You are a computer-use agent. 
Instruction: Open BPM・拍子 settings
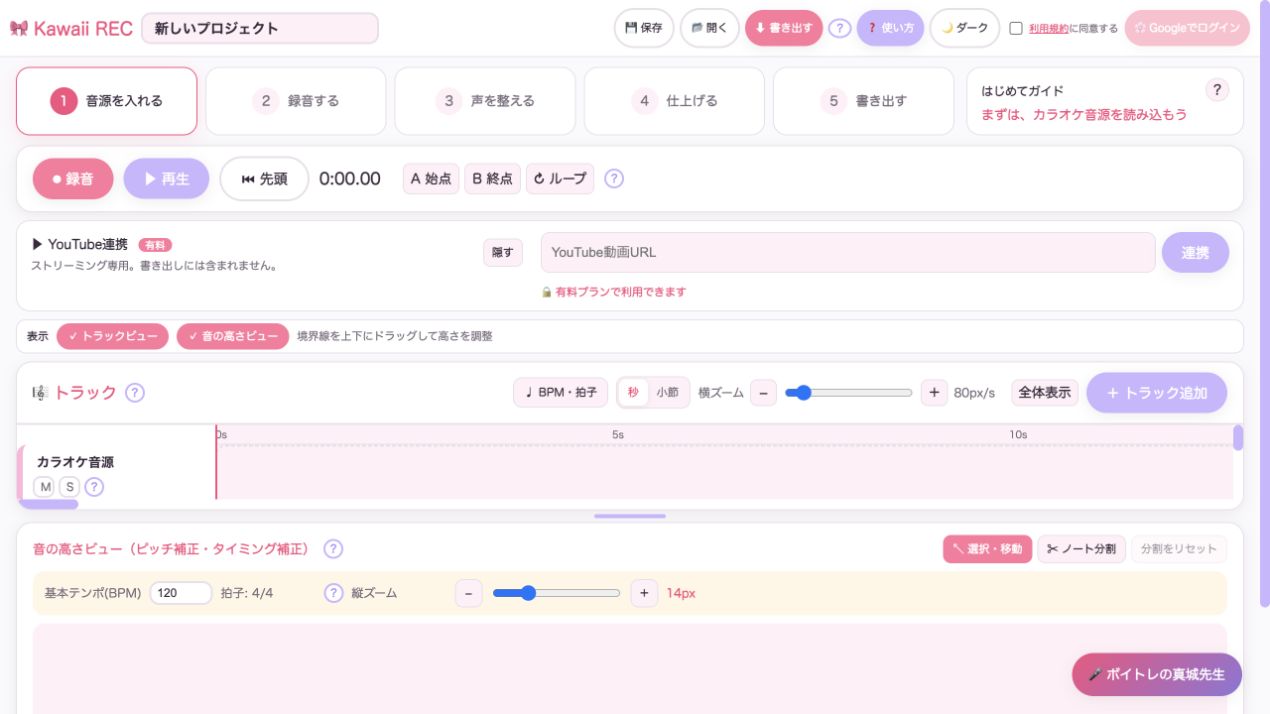pyautogui.click(x=560, y=393)
